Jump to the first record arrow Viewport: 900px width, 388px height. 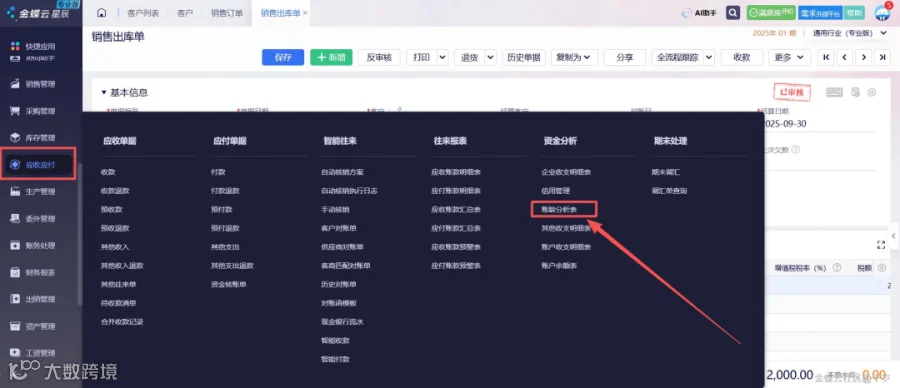pos(826,57)
